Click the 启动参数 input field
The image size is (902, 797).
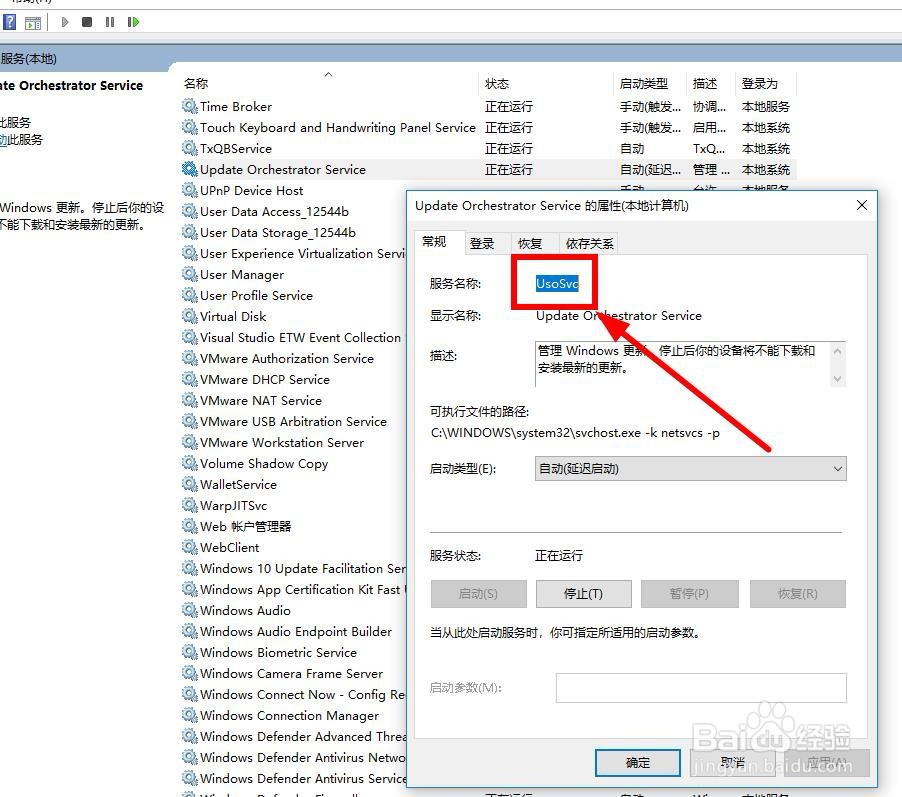coord(701,688)
